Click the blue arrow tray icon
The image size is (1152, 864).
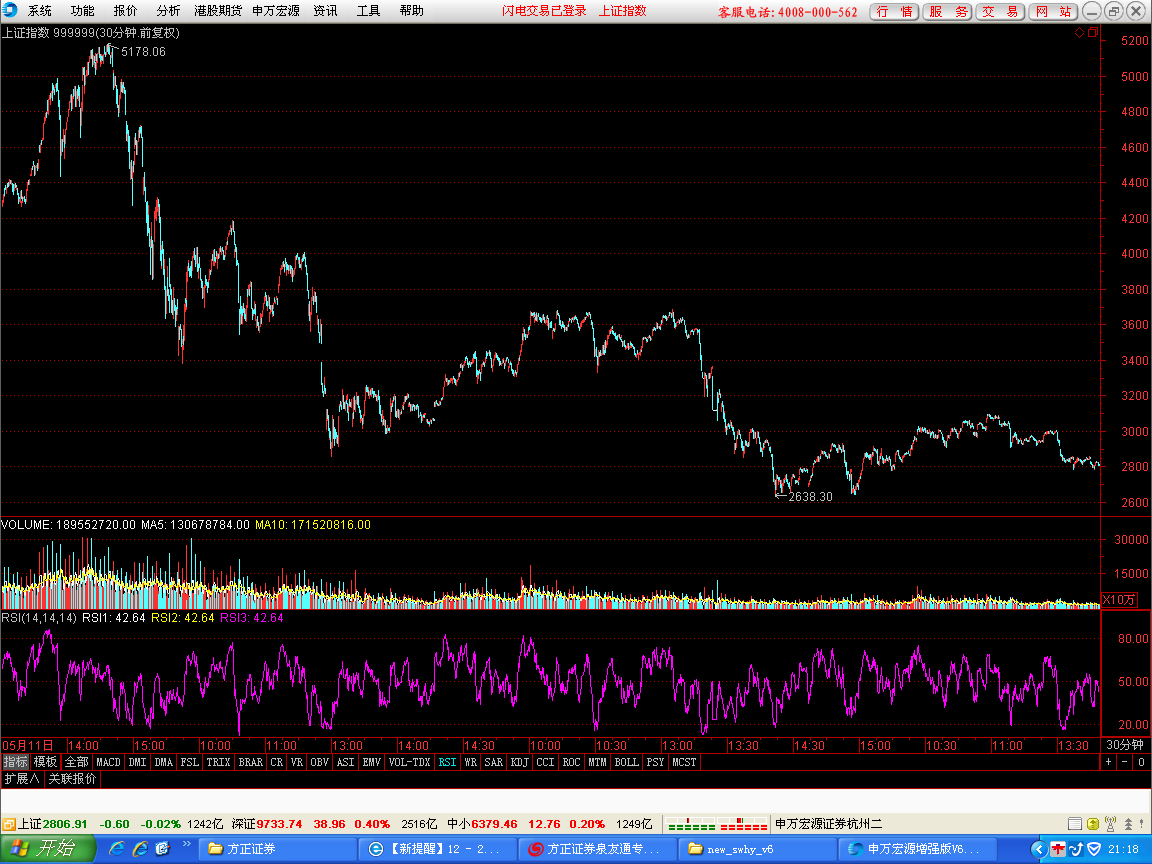point(1076,849)
